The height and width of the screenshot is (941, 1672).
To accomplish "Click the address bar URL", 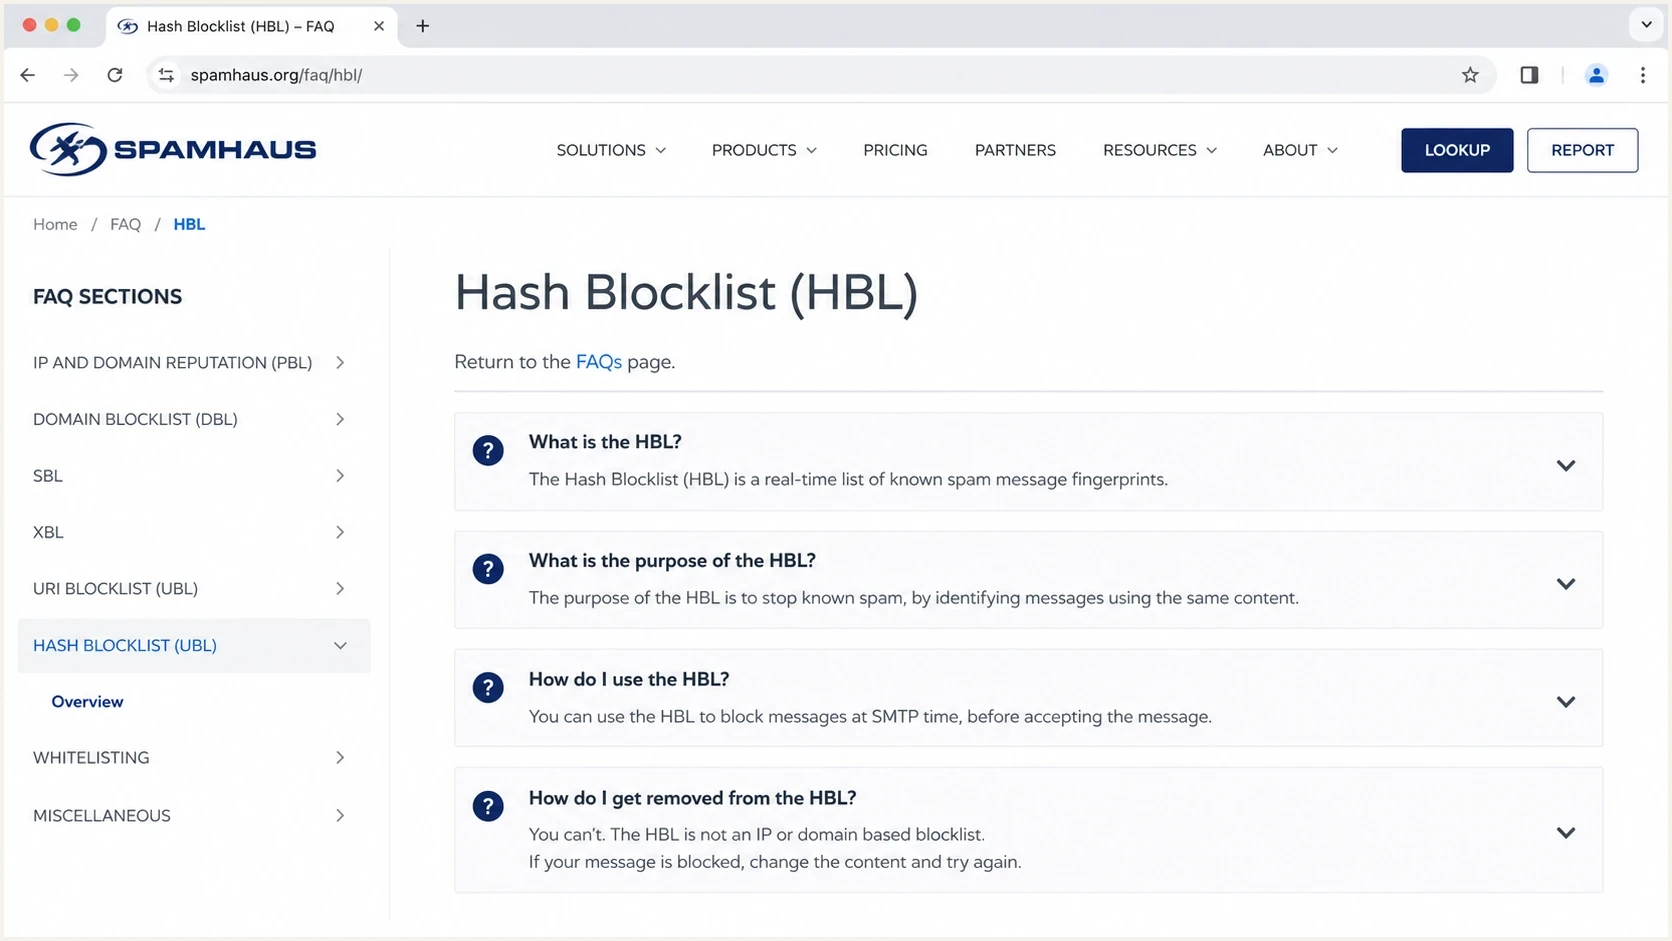I will (276, 75).
